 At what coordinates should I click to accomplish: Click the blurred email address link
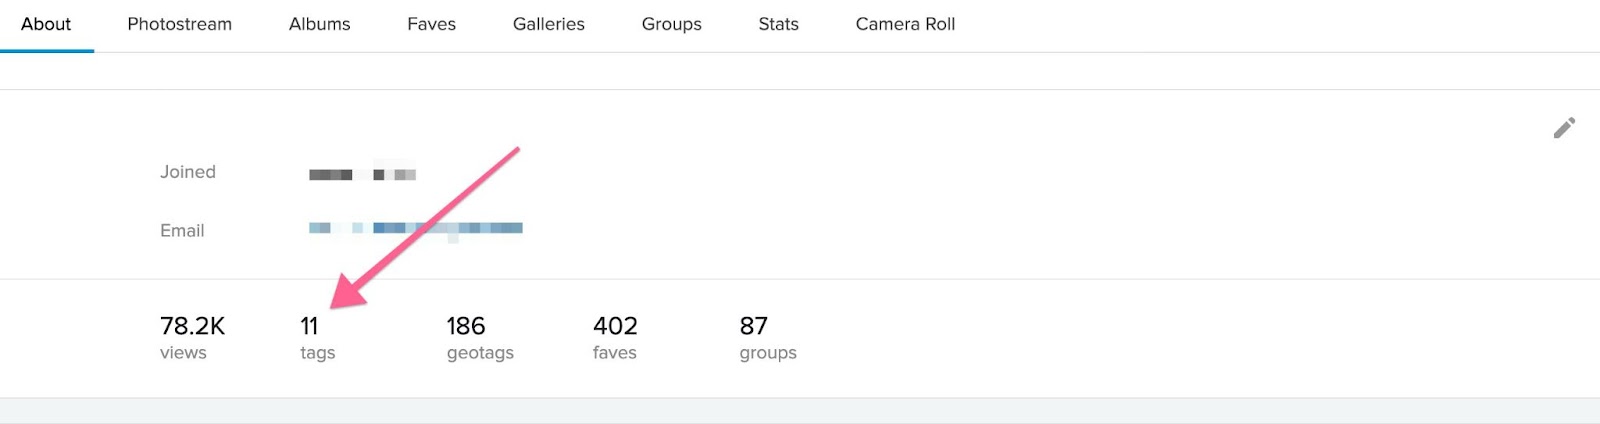[x=416, y=229]
